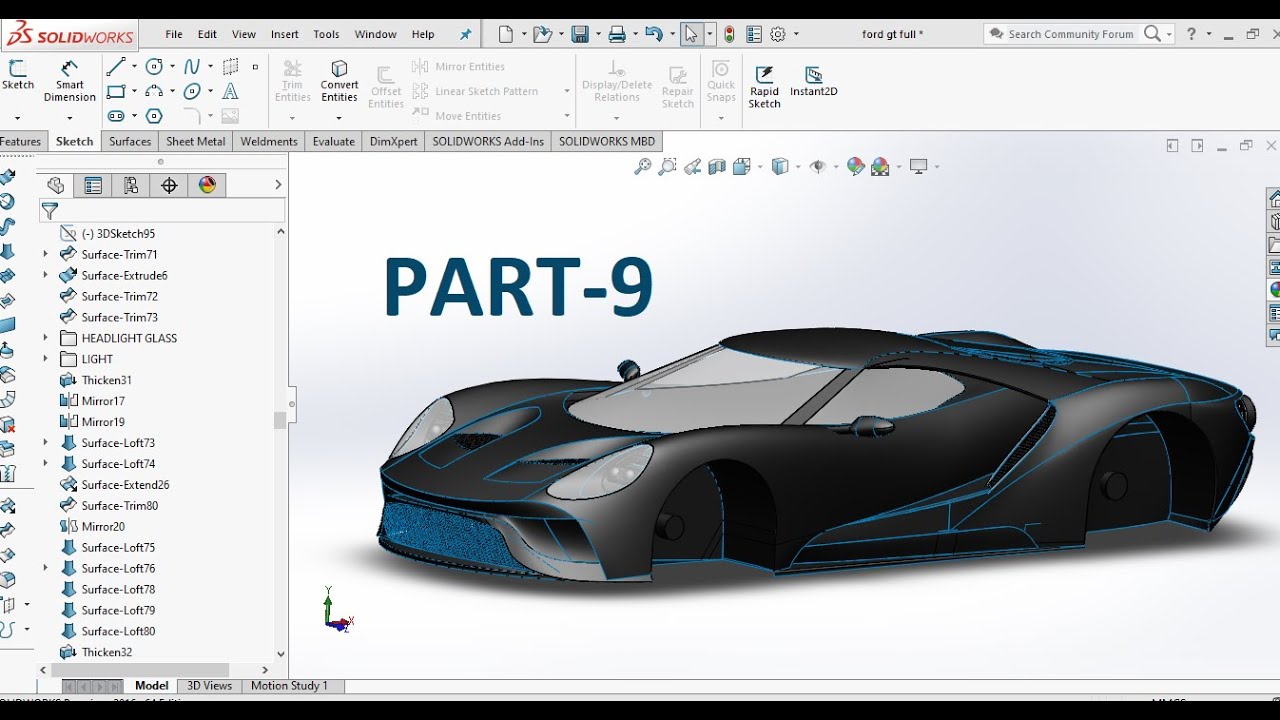Open the Smart Dimension dropdown arrow
The height and width of the screenshot is (720, 1280).
tap(69, 117)
